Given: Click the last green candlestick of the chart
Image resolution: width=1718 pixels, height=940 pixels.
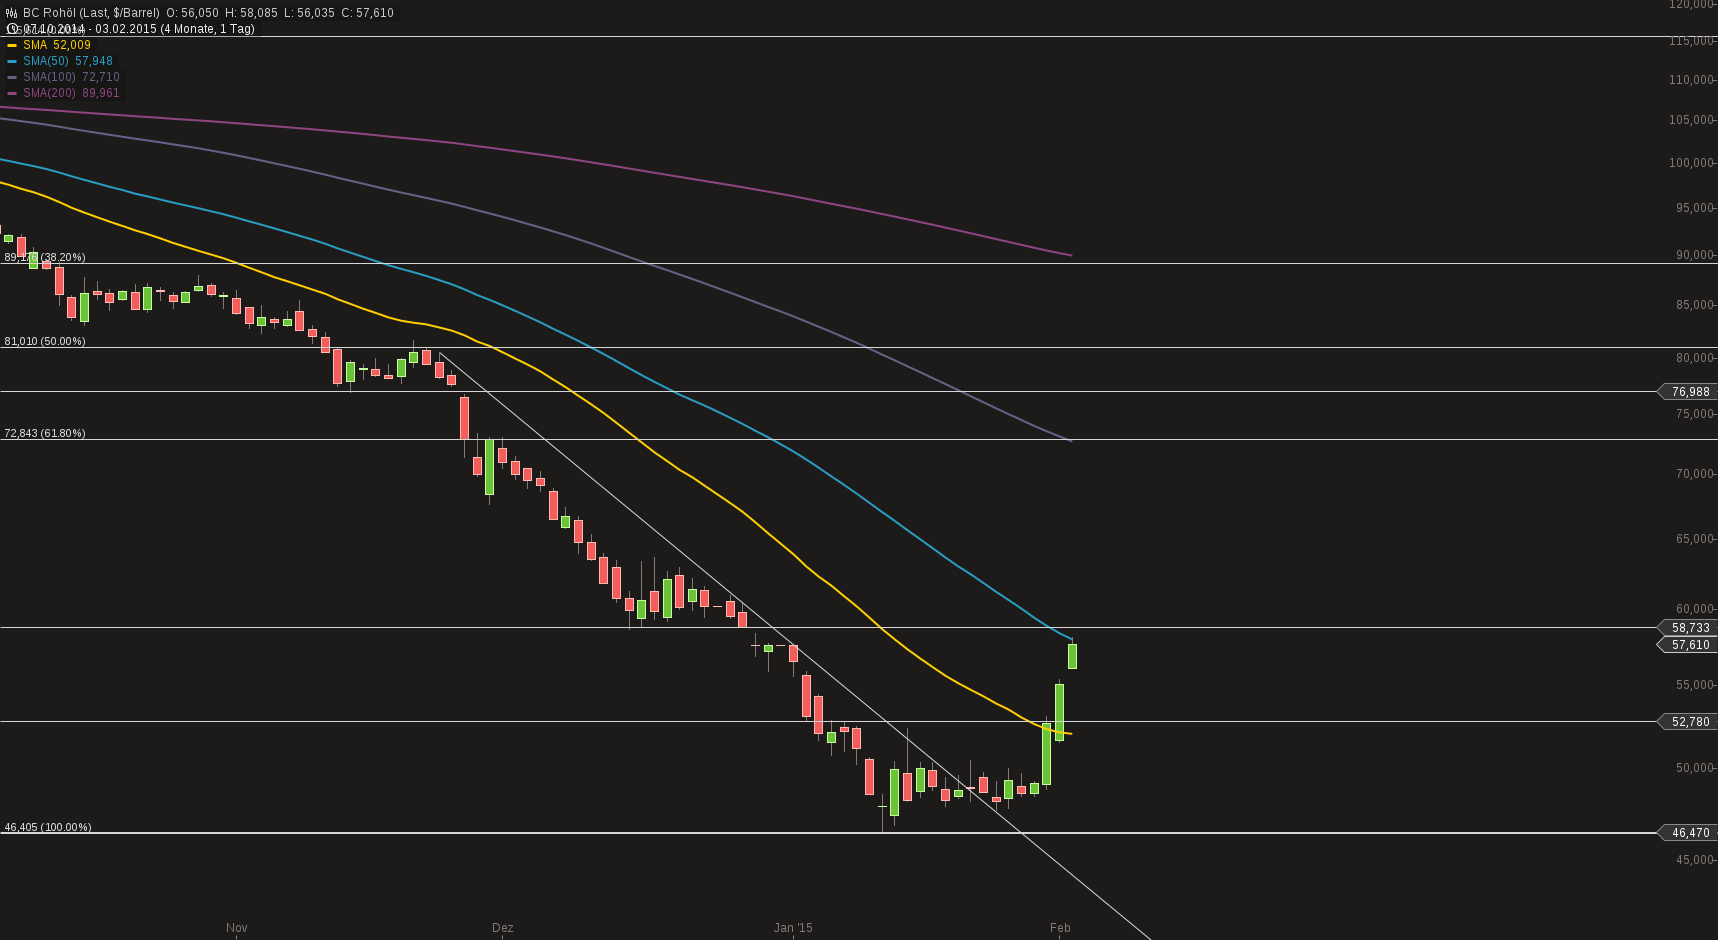Looking at the screenshot, I should 1072,655.
